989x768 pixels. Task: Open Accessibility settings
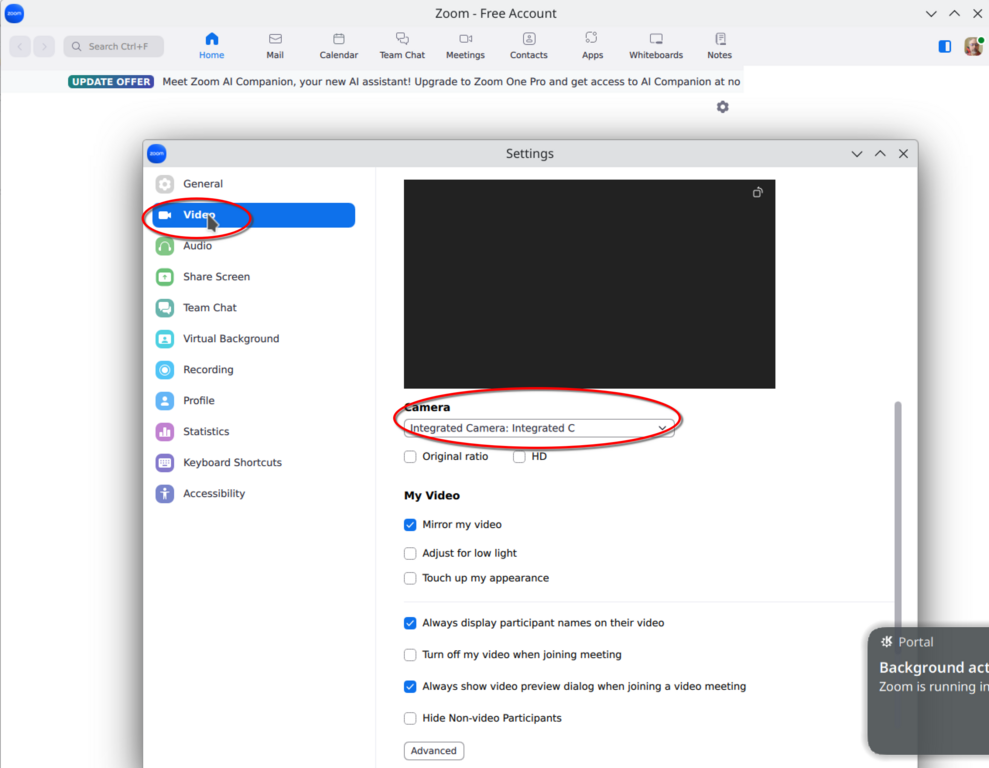(x=254, y=493)
